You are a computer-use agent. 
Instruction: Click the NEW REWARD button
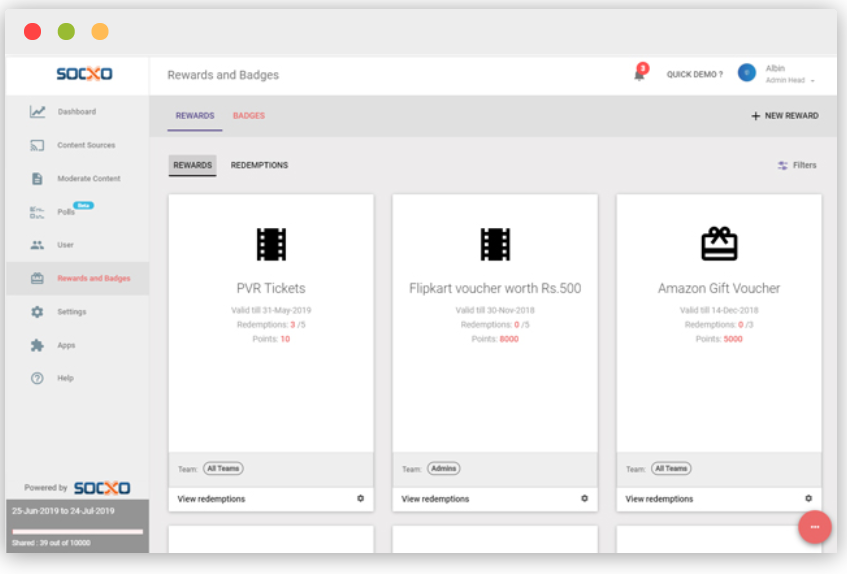coord(785,116)
